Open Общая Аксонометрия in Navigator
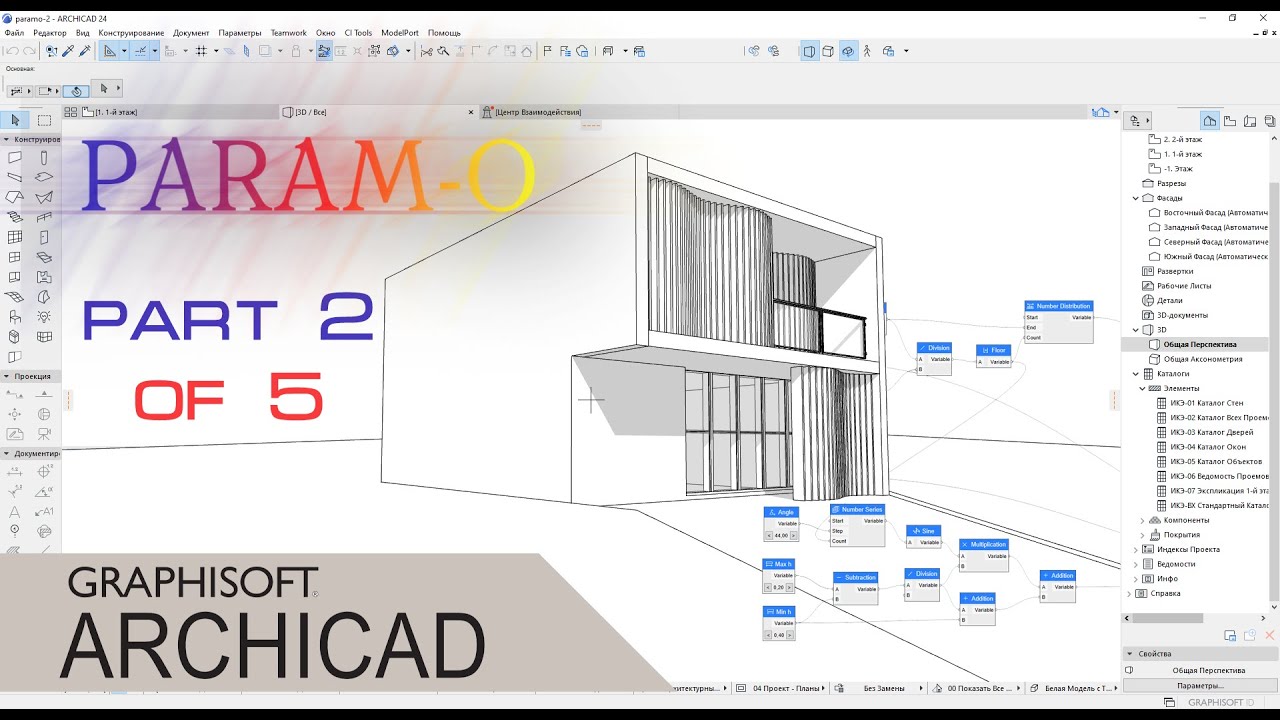 tap(1203, 359)
